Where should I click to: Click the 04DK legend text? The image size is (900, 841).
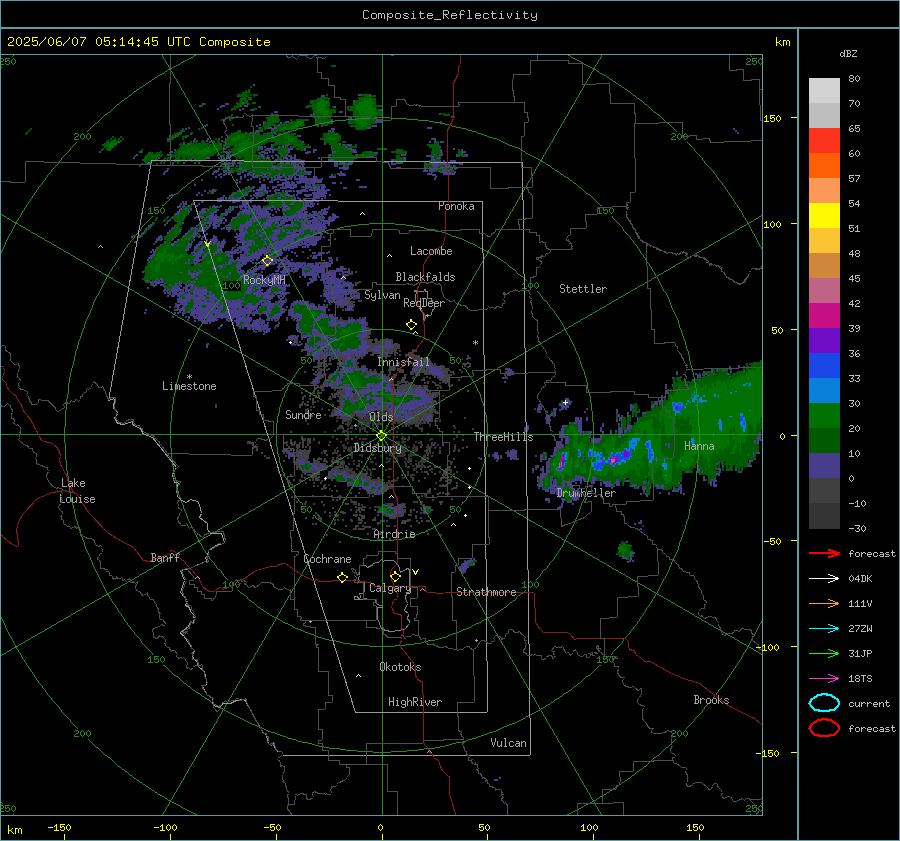[x=860, y=578]
